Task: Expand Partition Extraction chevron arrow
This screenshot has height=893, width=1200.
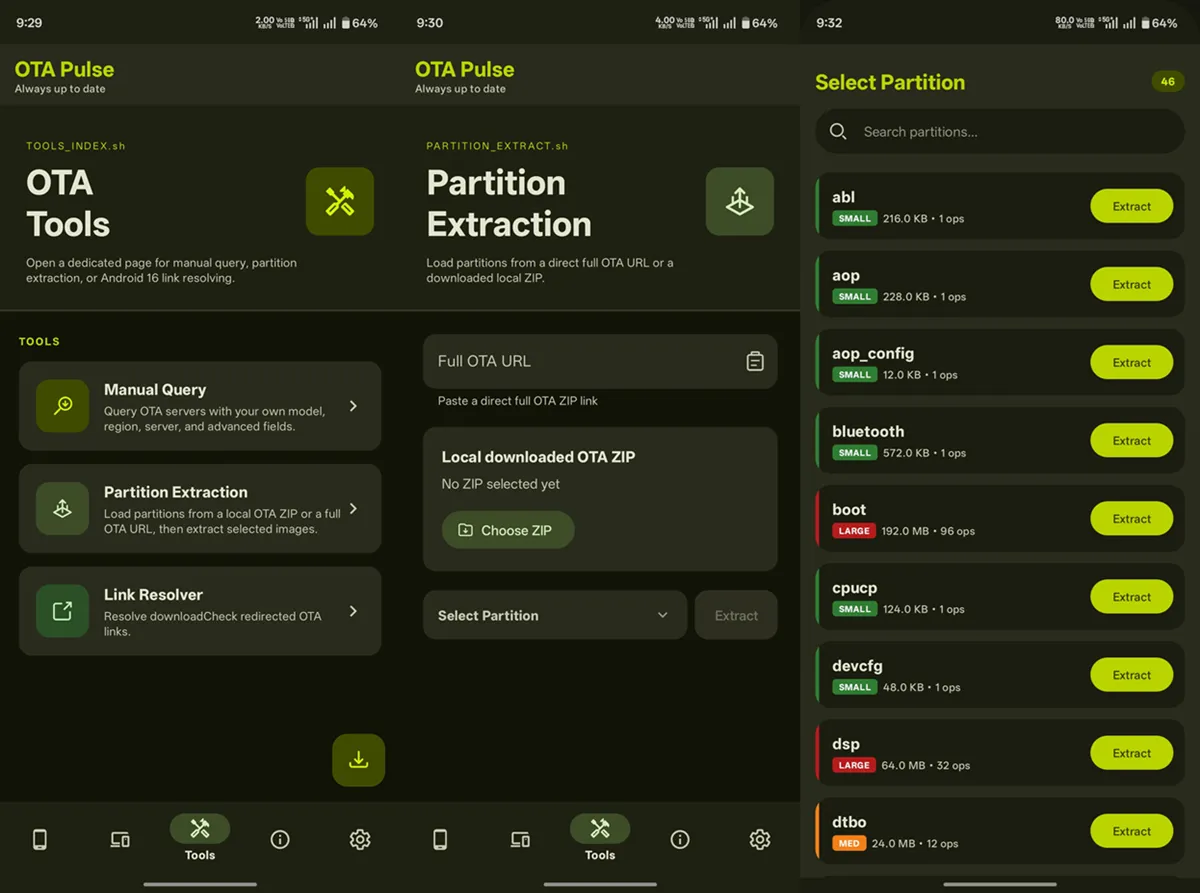Action: point(353,508)
